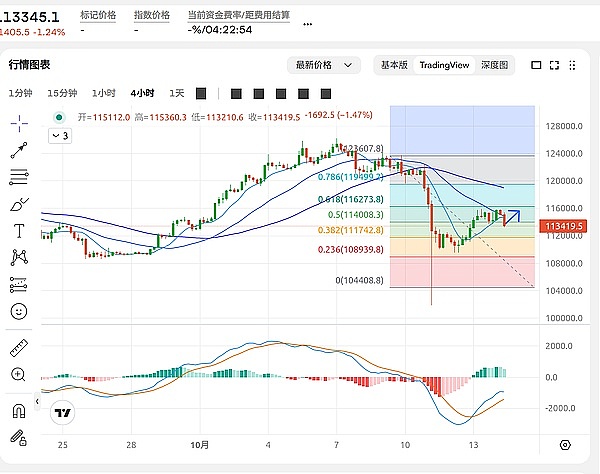Image resolution: width=600 pixels, height=474 pixels.
Task: Select the text annotation tool
Action: click(x=19, y=231)
